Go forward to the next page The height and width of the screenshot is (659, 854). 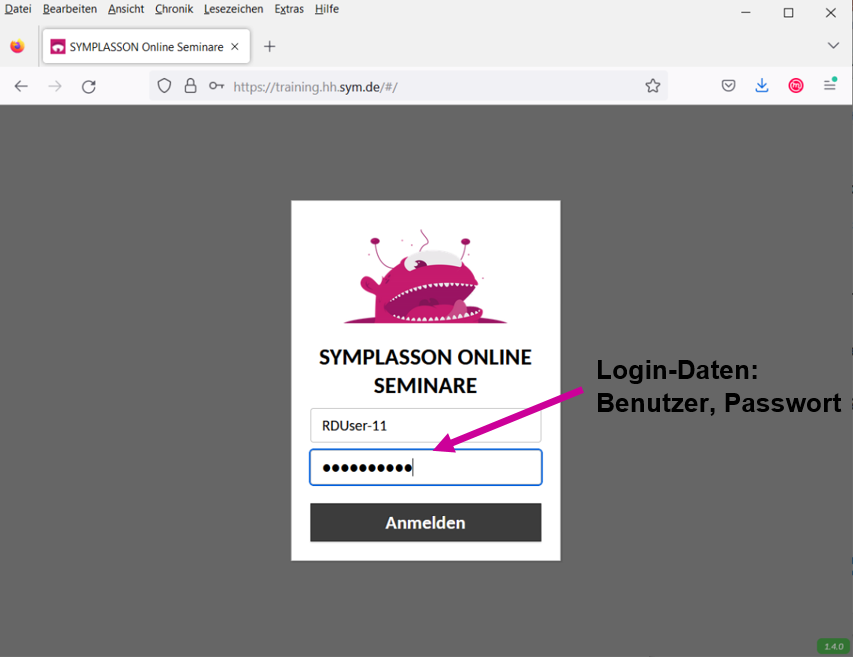tap(55, 86)
